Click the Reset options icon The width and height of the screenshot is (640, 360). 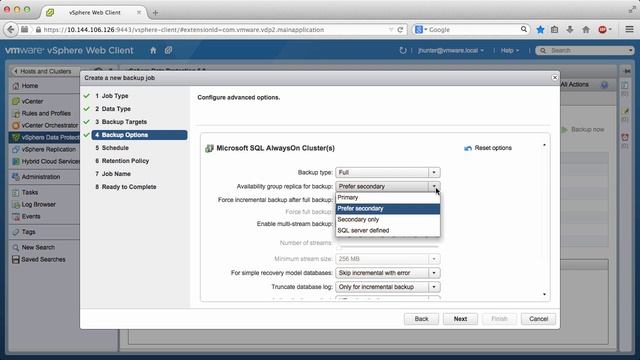(468, 148)
